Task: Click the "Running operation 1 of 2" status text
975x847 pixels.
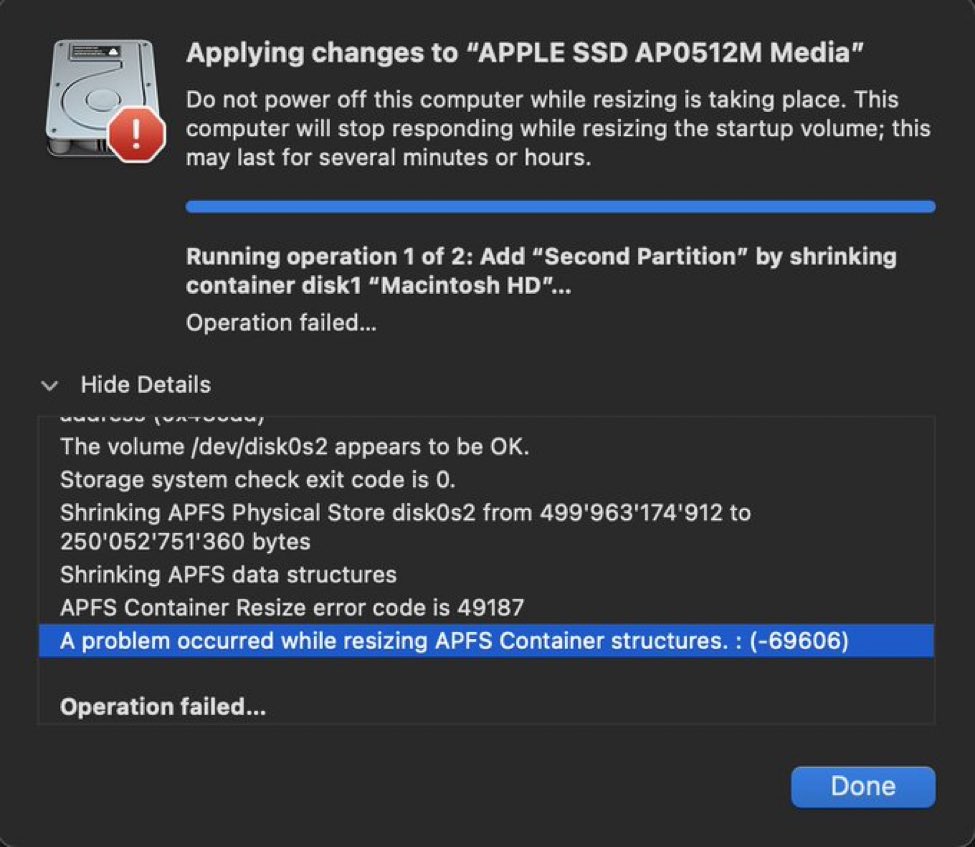Action: click(540, 271)
